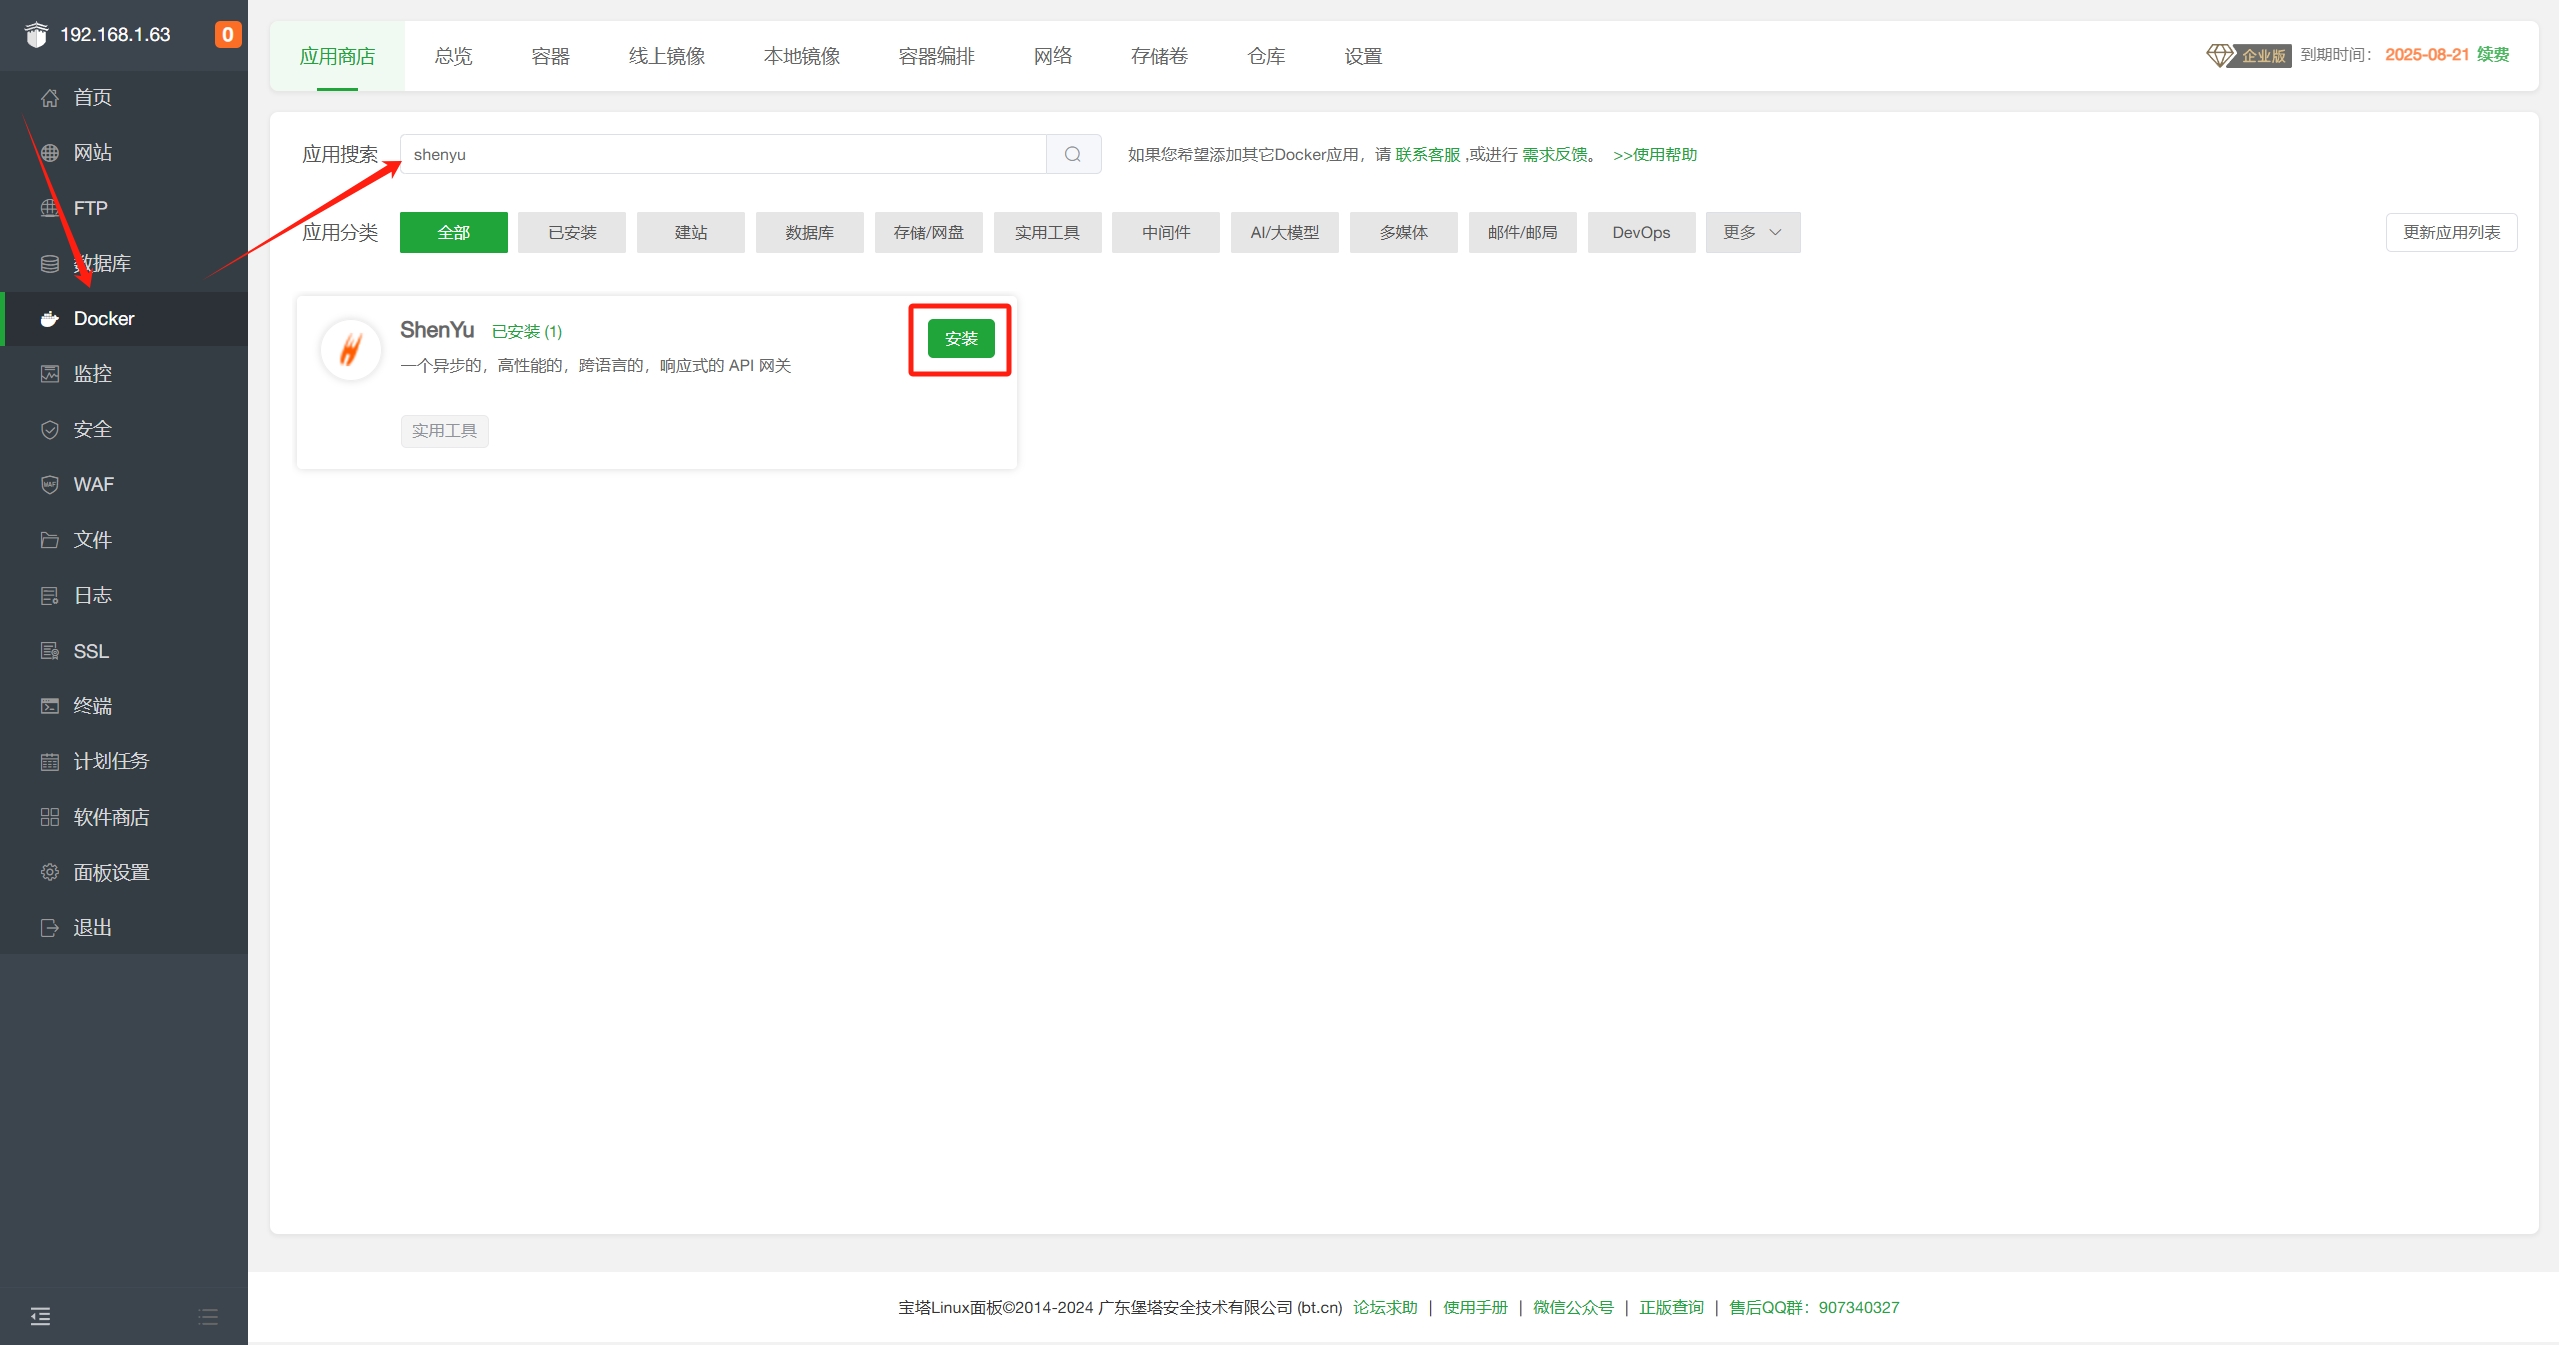Click 更新应用列表 button
This screenshot has height=1345, width=2559.
point(2450,232)
